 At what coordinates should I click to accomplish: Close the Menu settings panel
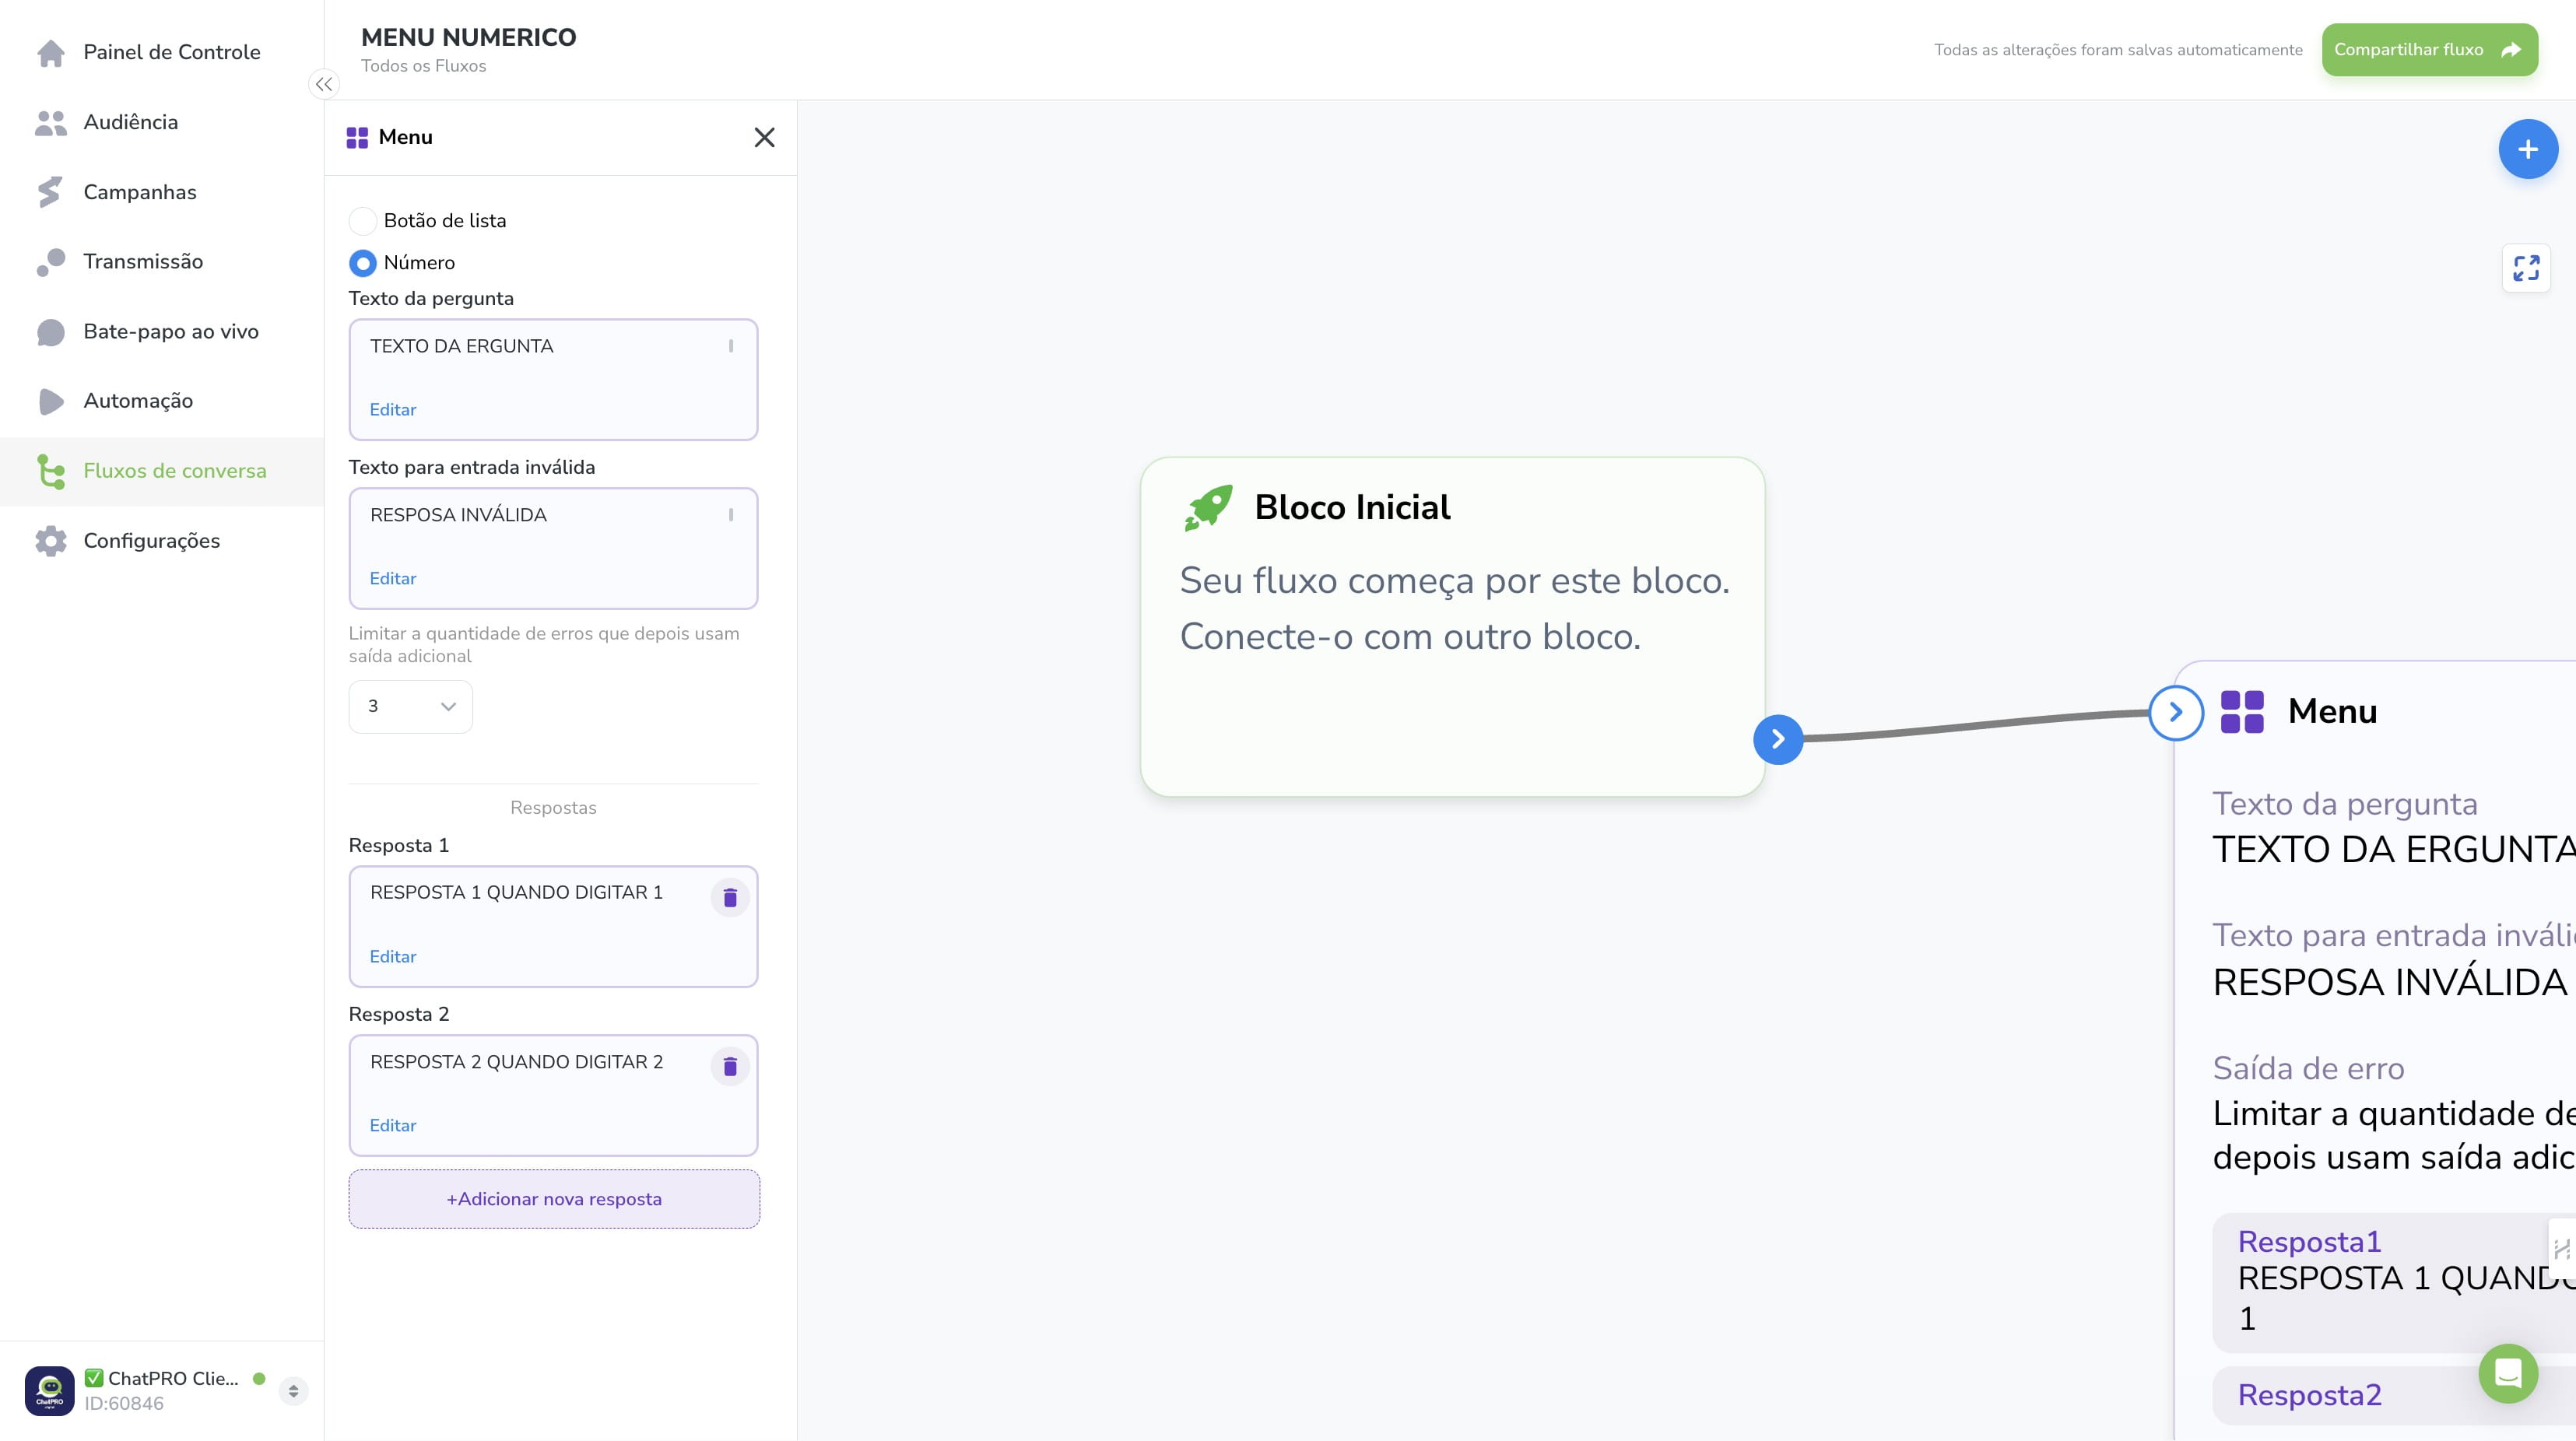click(764, 138)
